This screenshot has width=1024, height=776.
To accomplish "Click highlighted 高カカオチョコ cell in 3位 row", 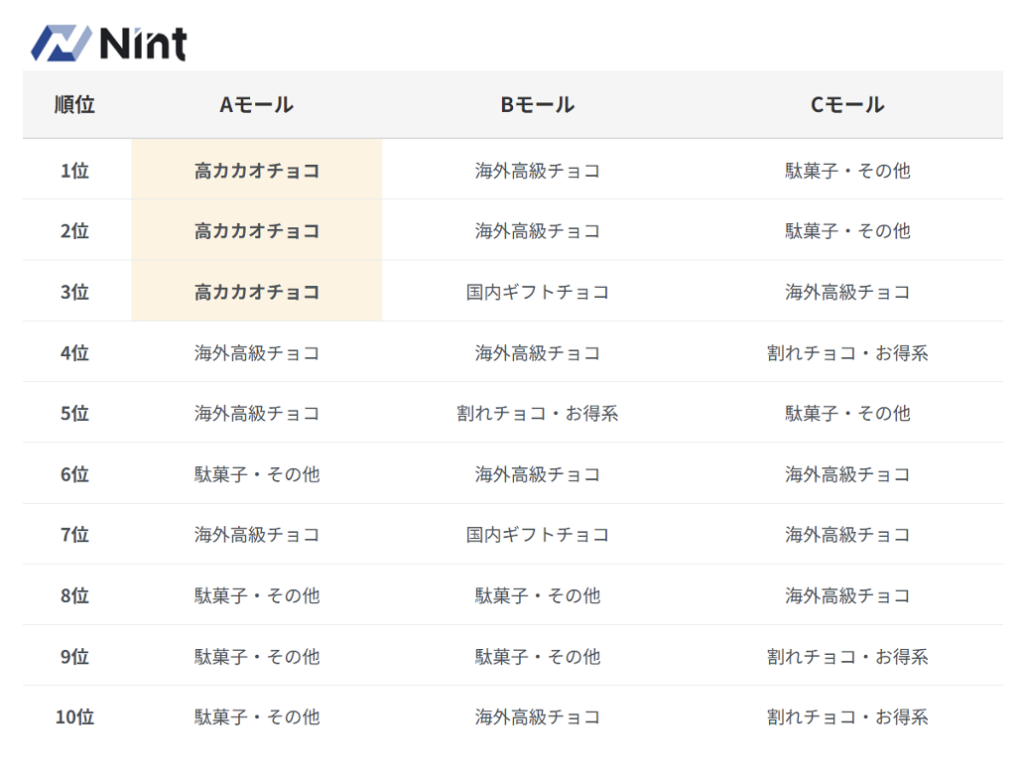I will (x=257, y=292).
